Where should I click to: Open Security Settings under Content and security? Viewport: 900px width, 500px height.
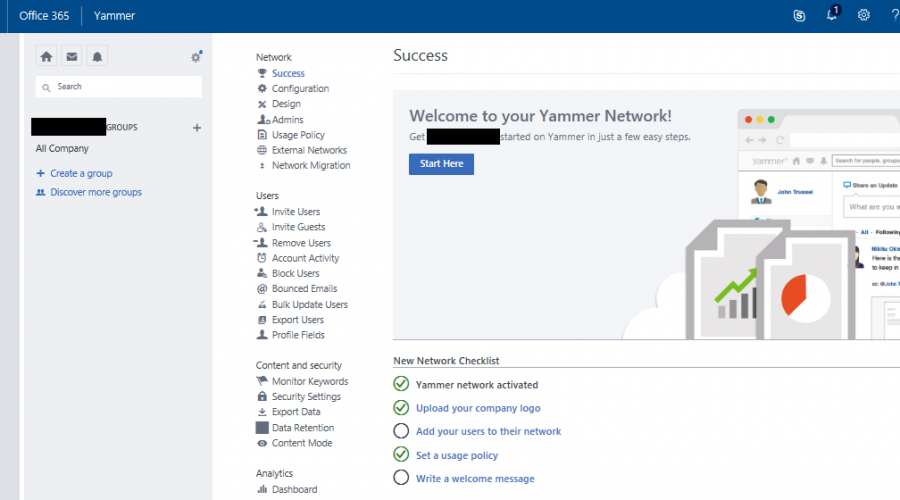point(306,397)
